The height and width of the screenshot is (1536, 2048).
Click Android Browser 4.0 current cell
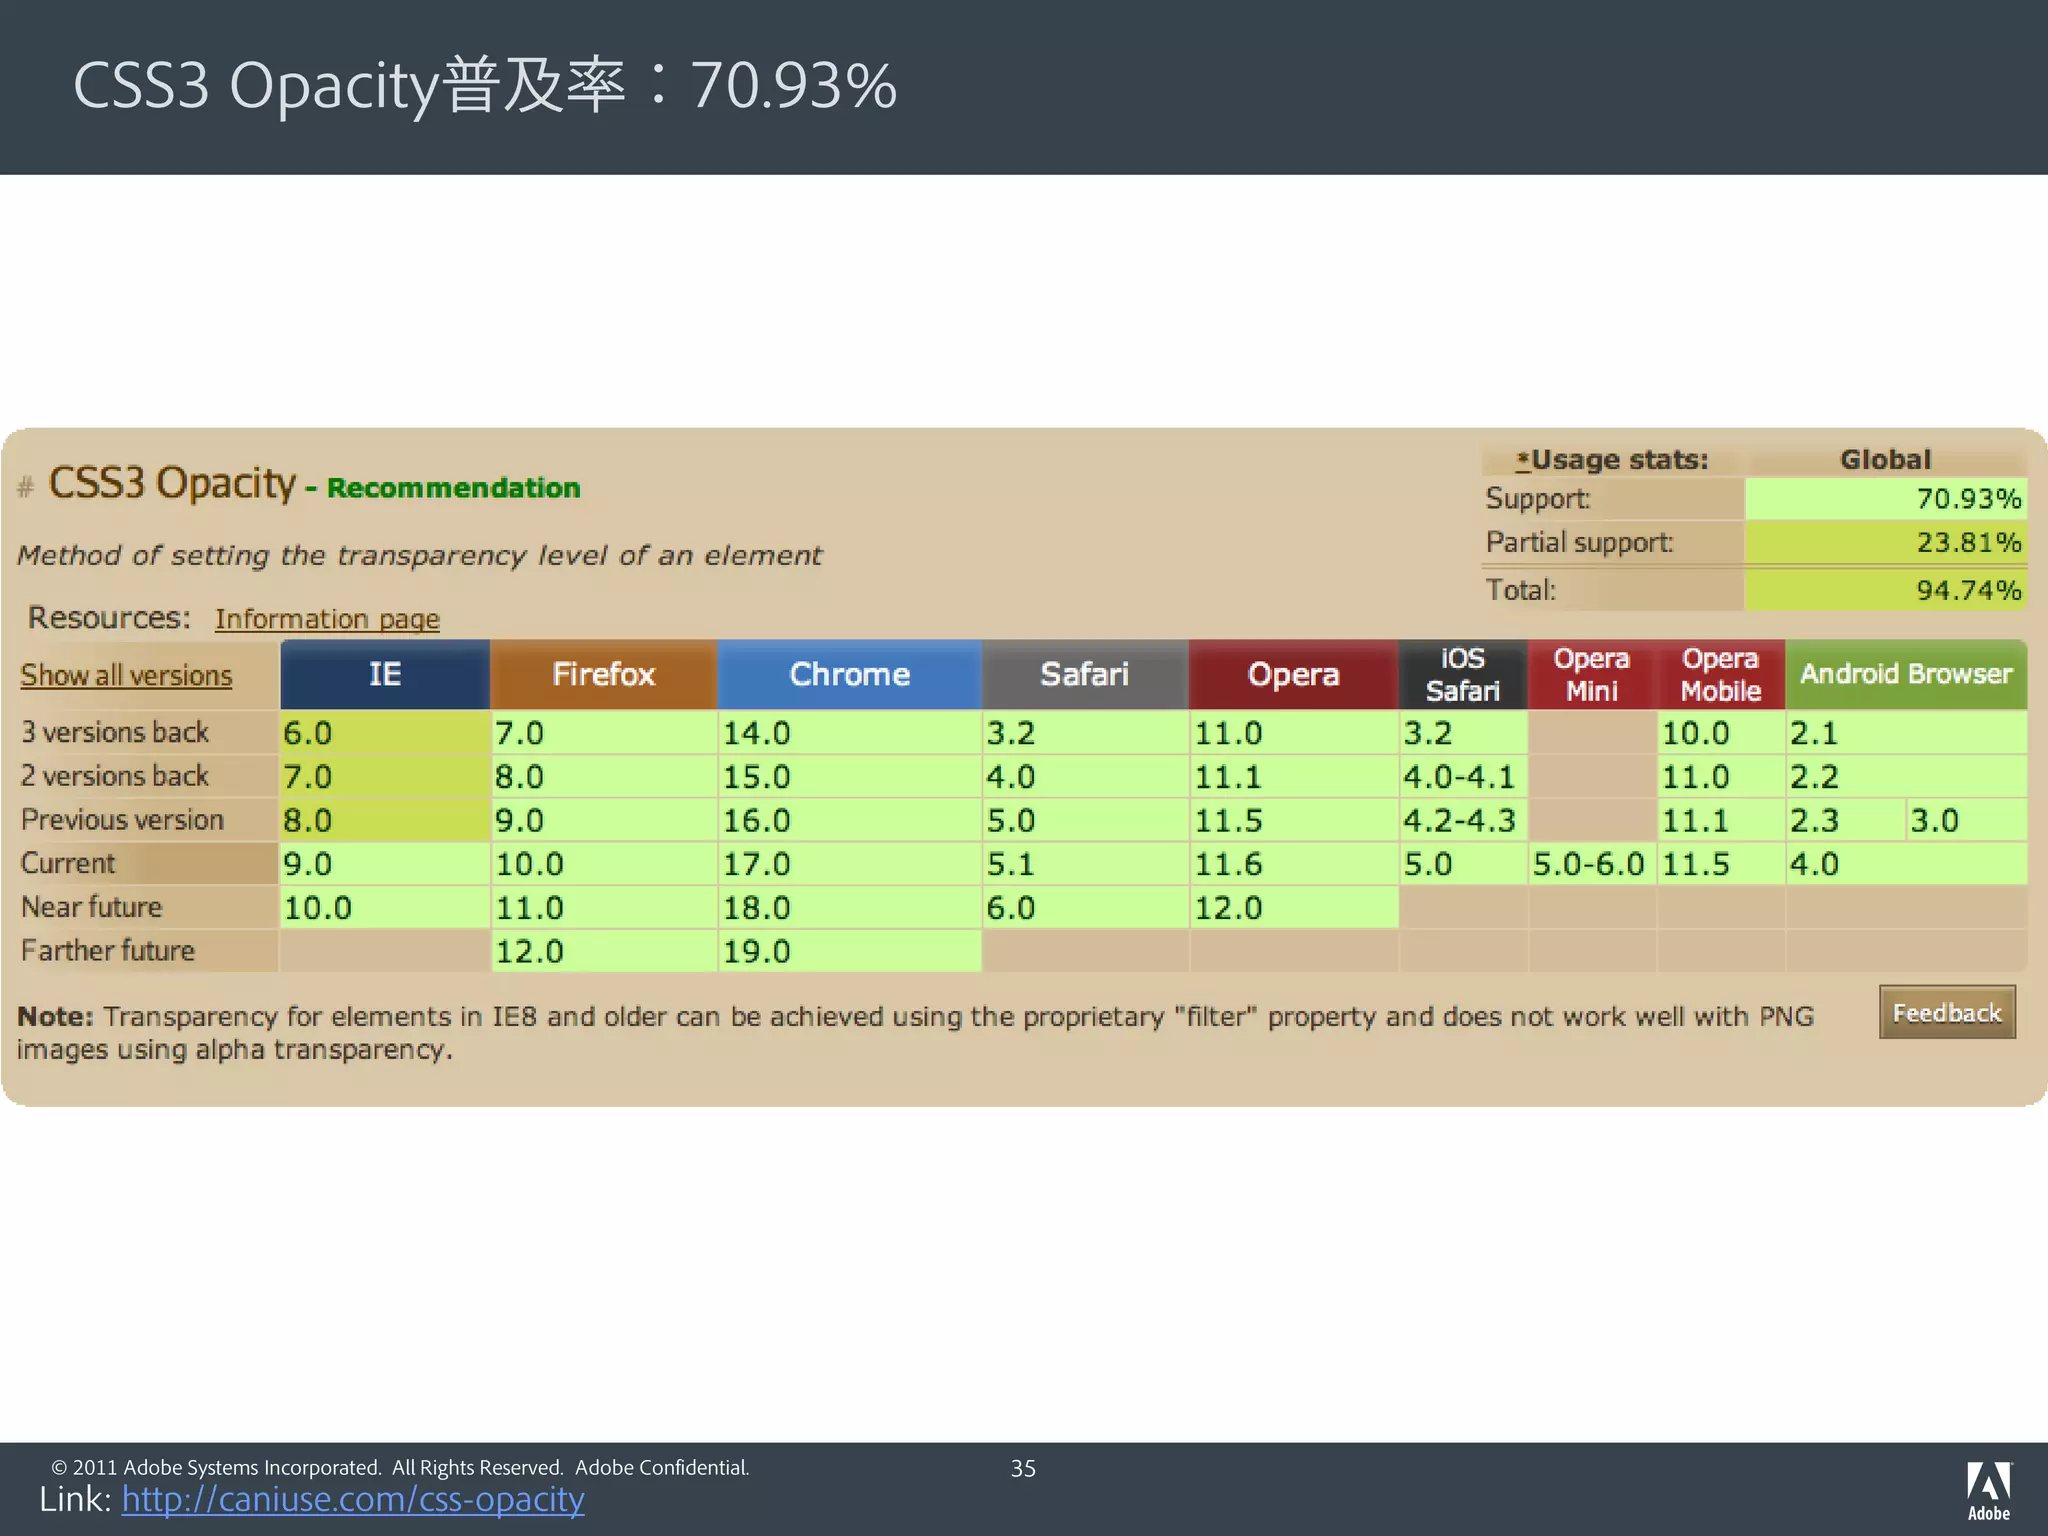coord(1906,863)
